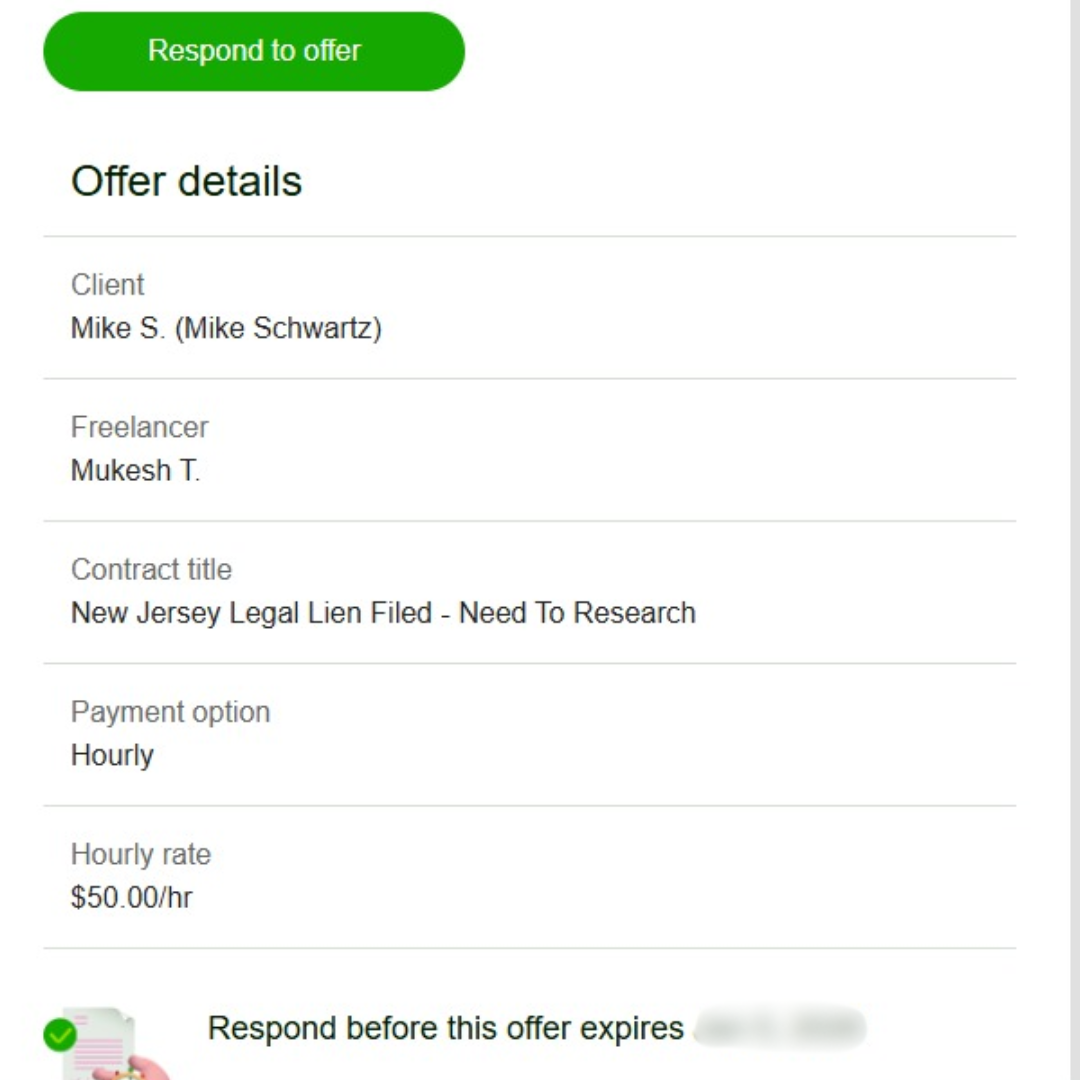The width and height of the screenshot is (1080, 1080).
Task: Click the blurred offer expiration date
Action: tap(780, 1028)
